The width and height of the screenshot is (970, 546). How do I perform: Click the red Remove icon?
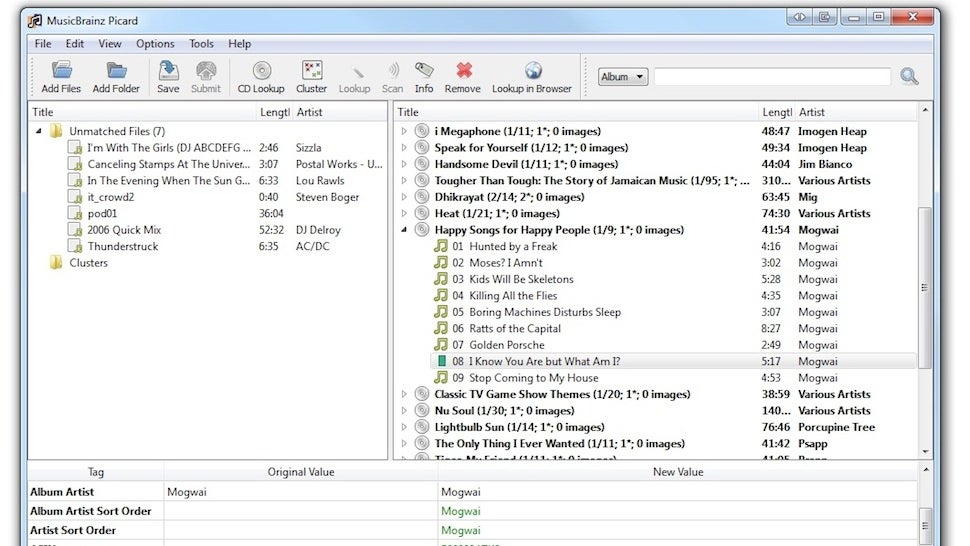coord(463,70)
